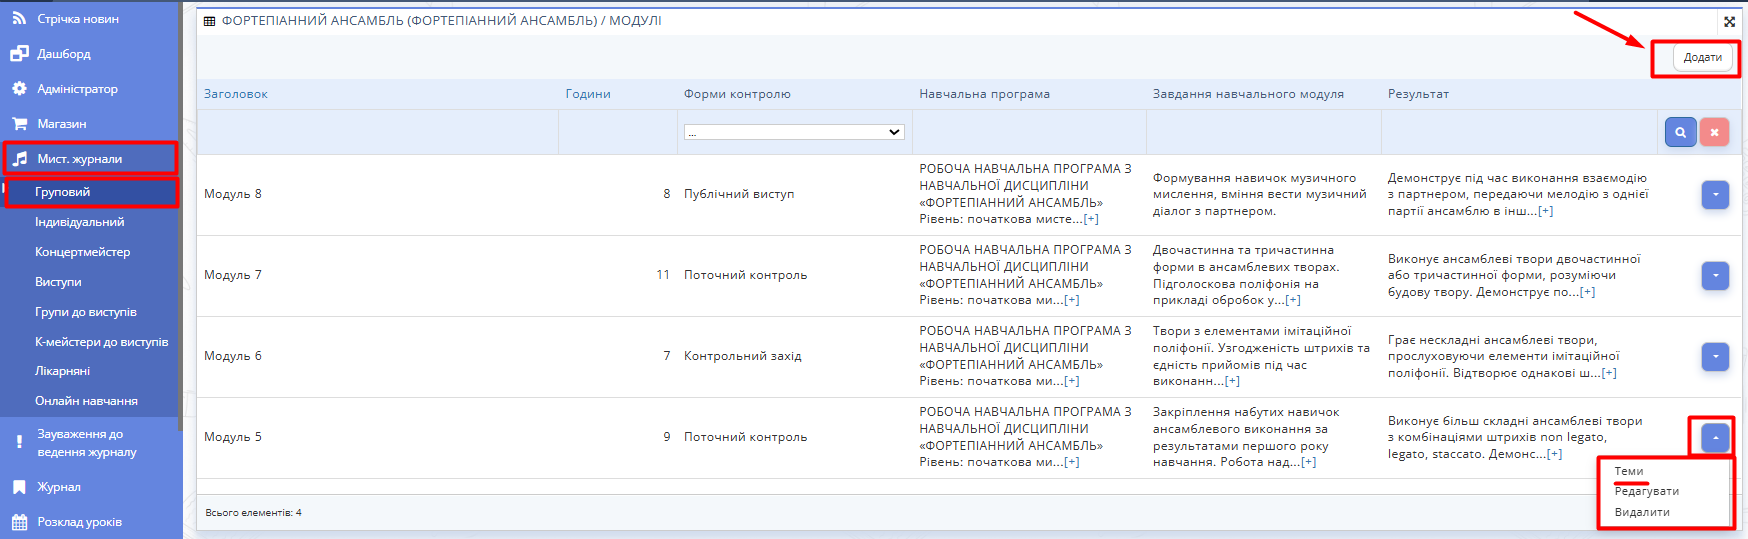Open actions dropdown for Модуль 8
Screen dimensions: 1748x539
(1715, 195)
